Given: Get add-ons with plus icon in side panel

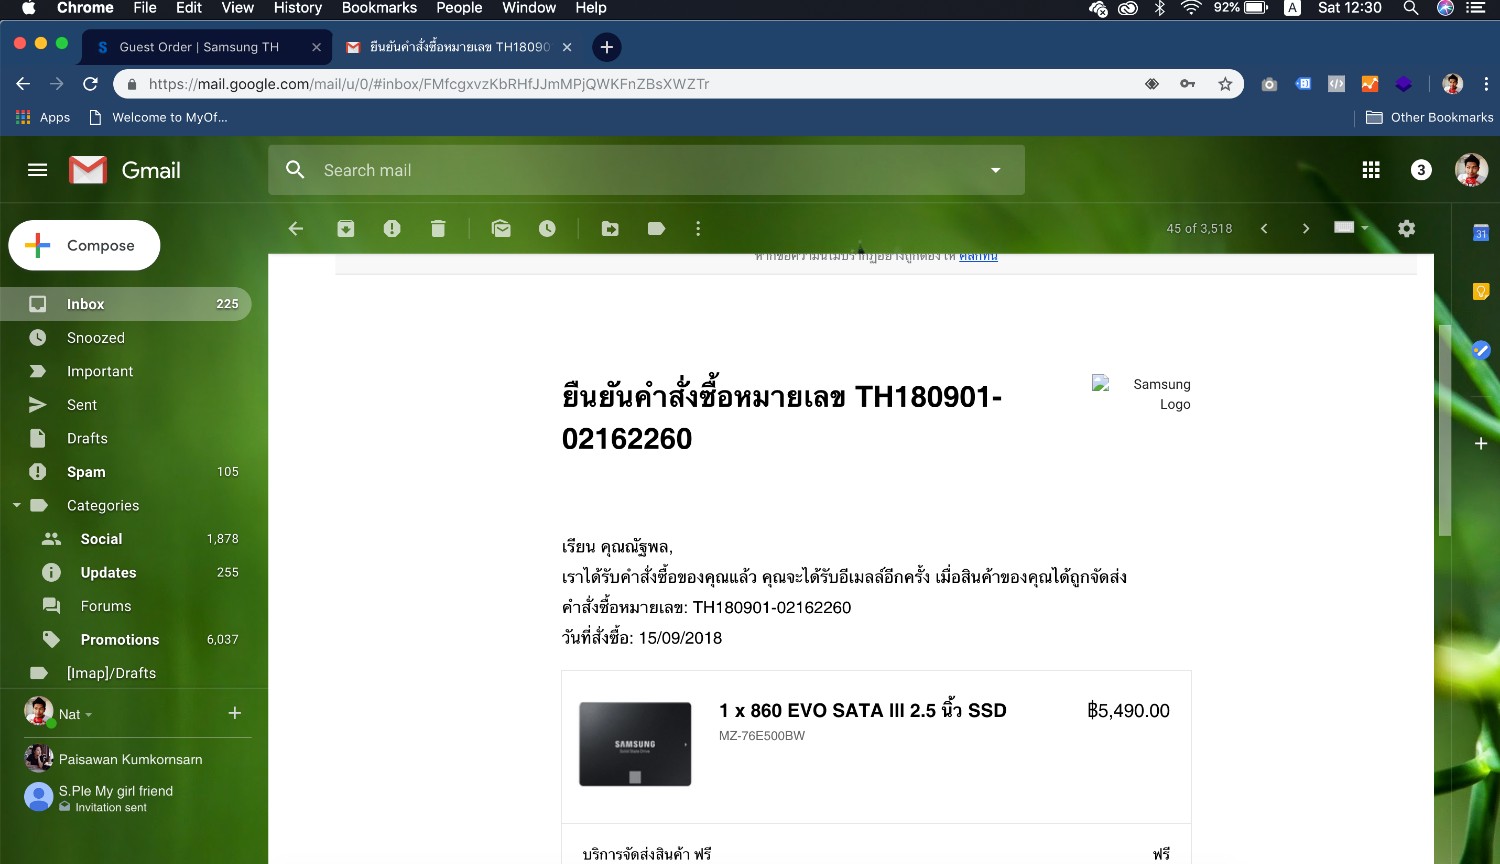Looking at the screenshot, I should click(1481, 443).
